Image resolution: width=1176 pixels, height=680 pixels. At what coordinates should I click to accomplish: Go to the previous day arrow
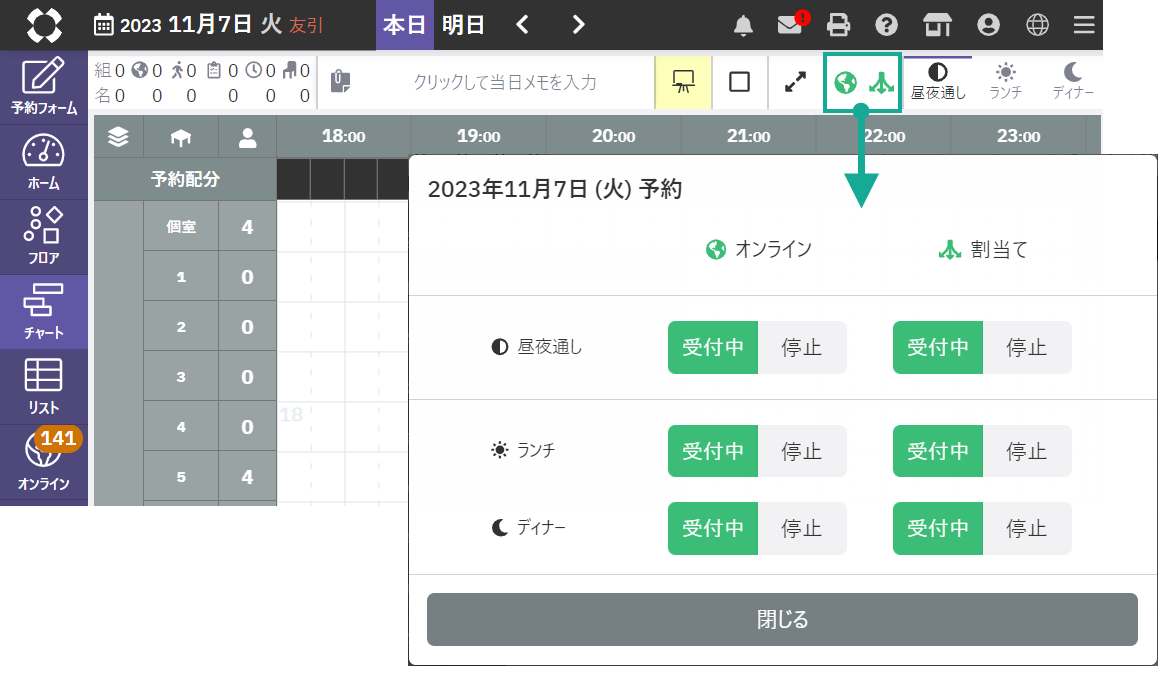(522, 25)
